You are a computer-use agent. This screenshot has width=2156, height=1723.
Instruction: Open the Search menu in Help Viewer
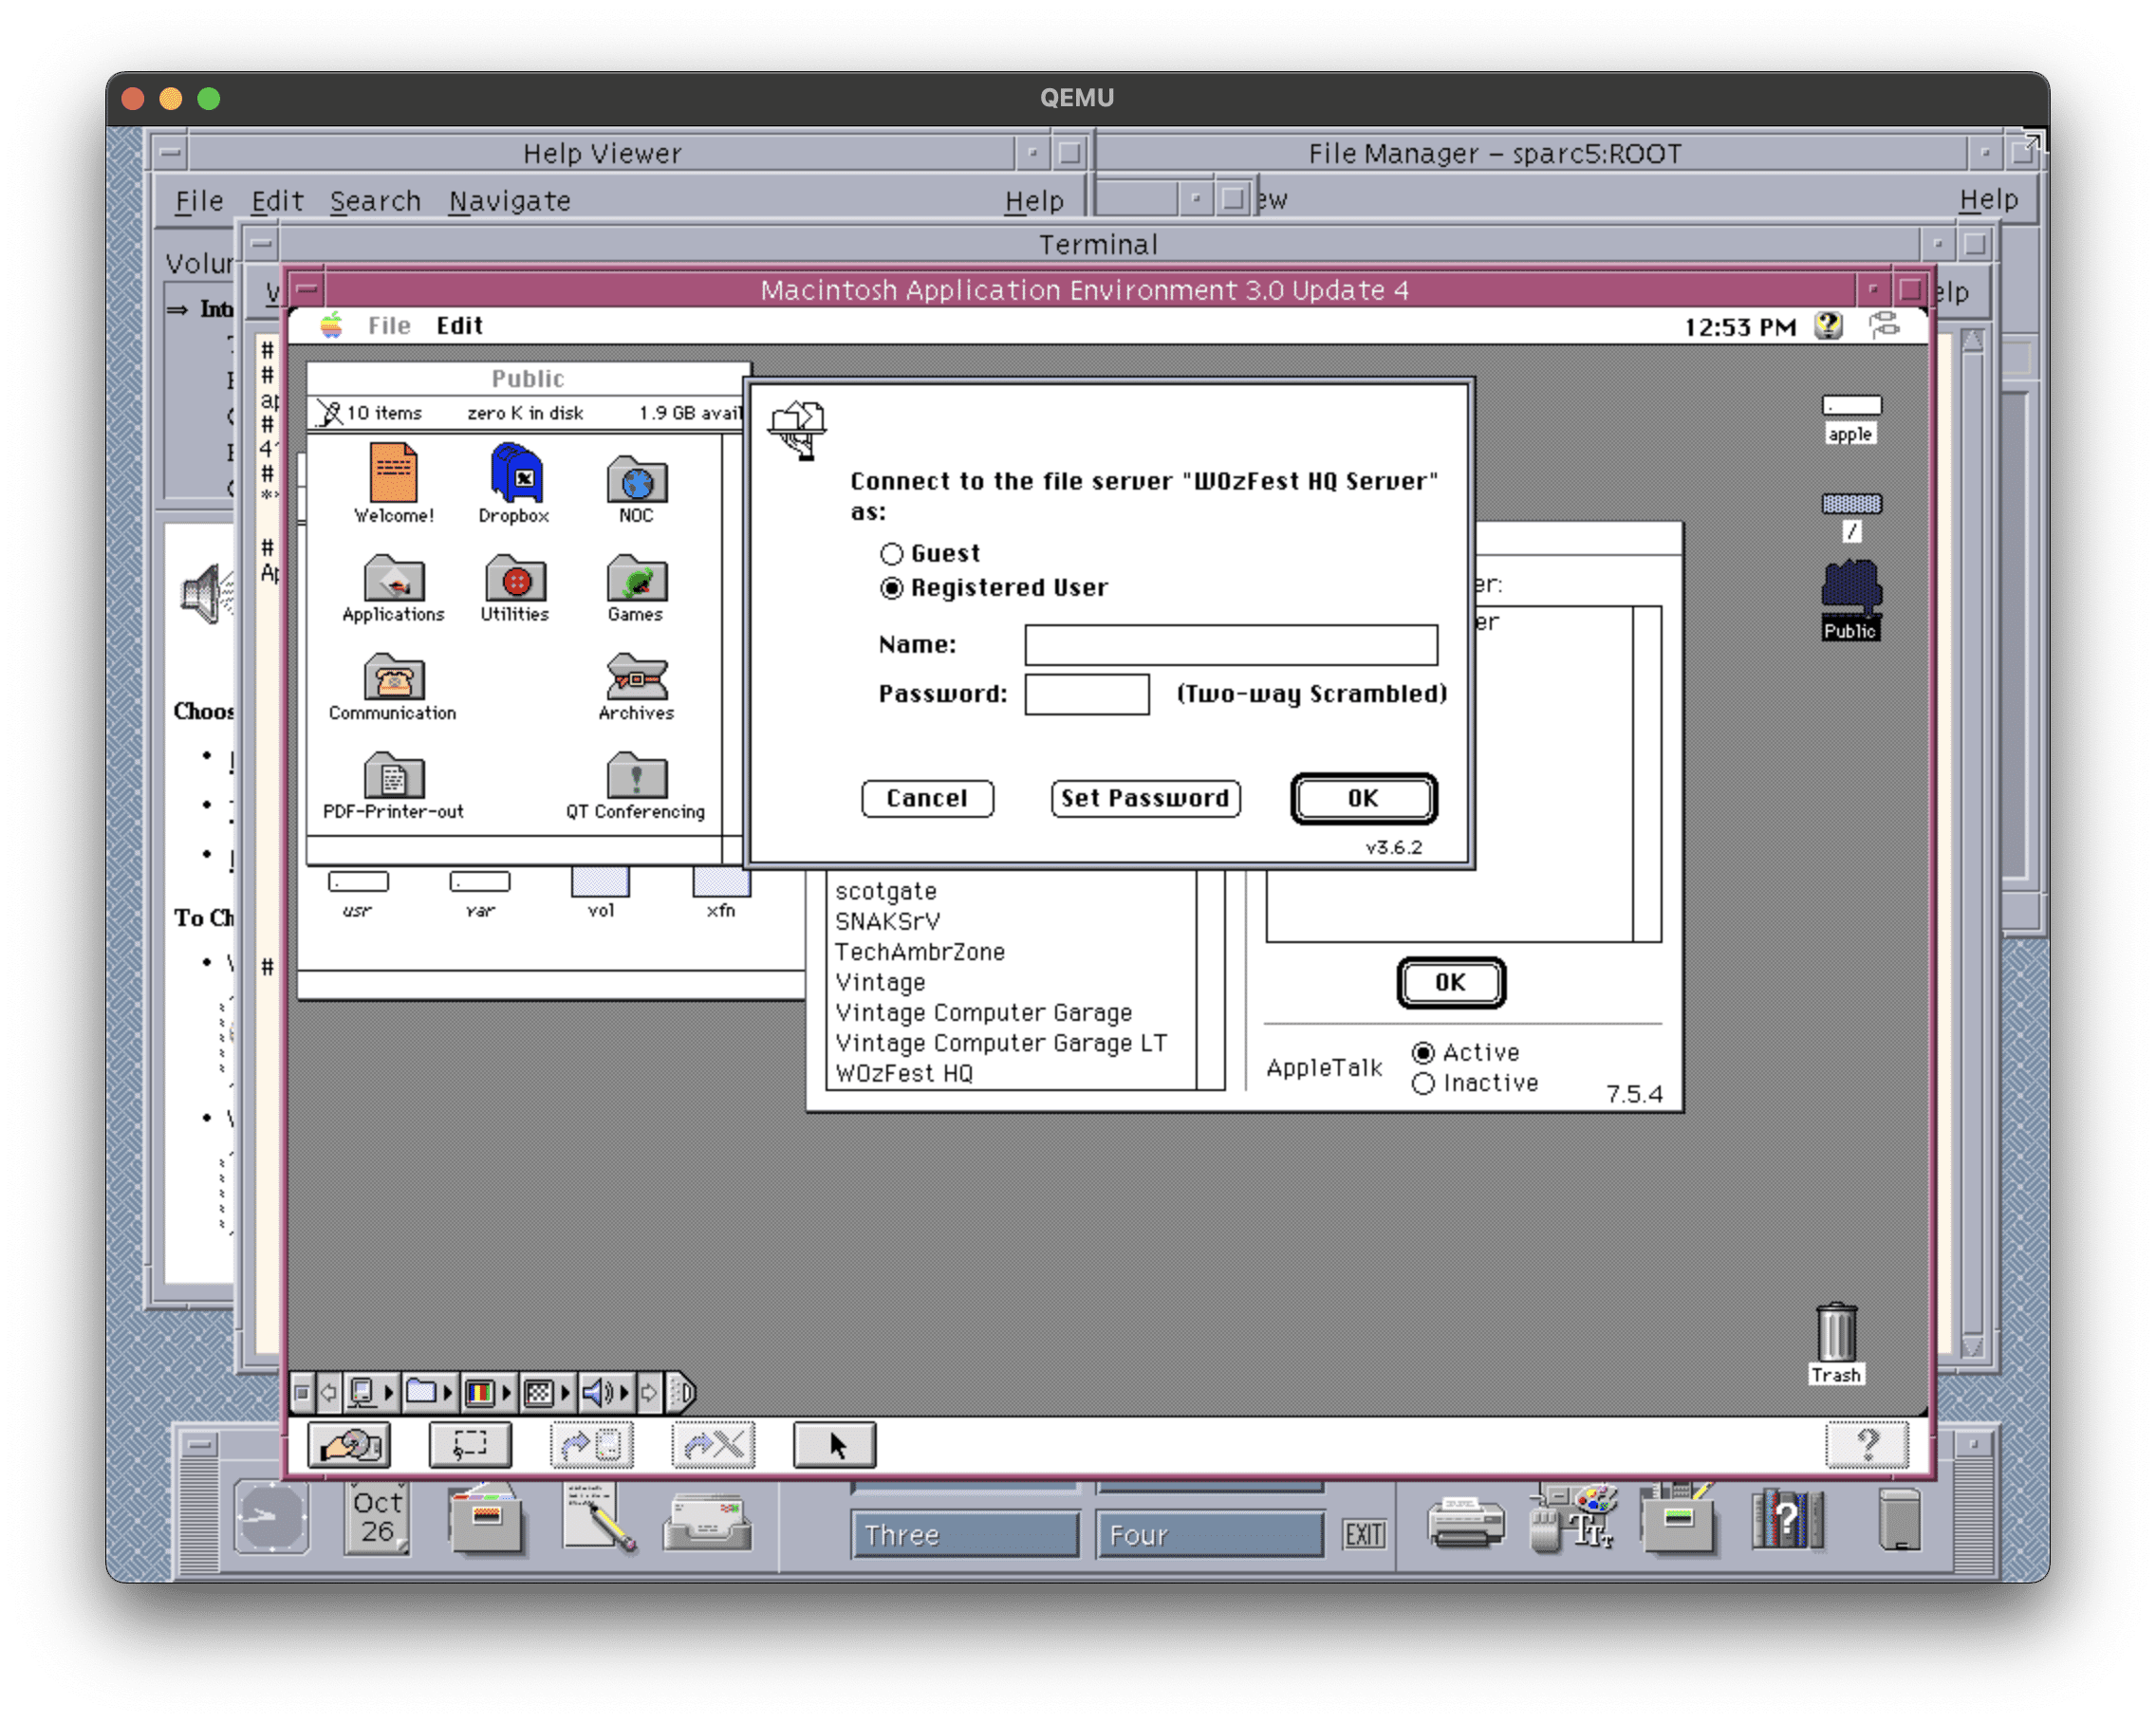pyautogui.click(x=376, y=200)
